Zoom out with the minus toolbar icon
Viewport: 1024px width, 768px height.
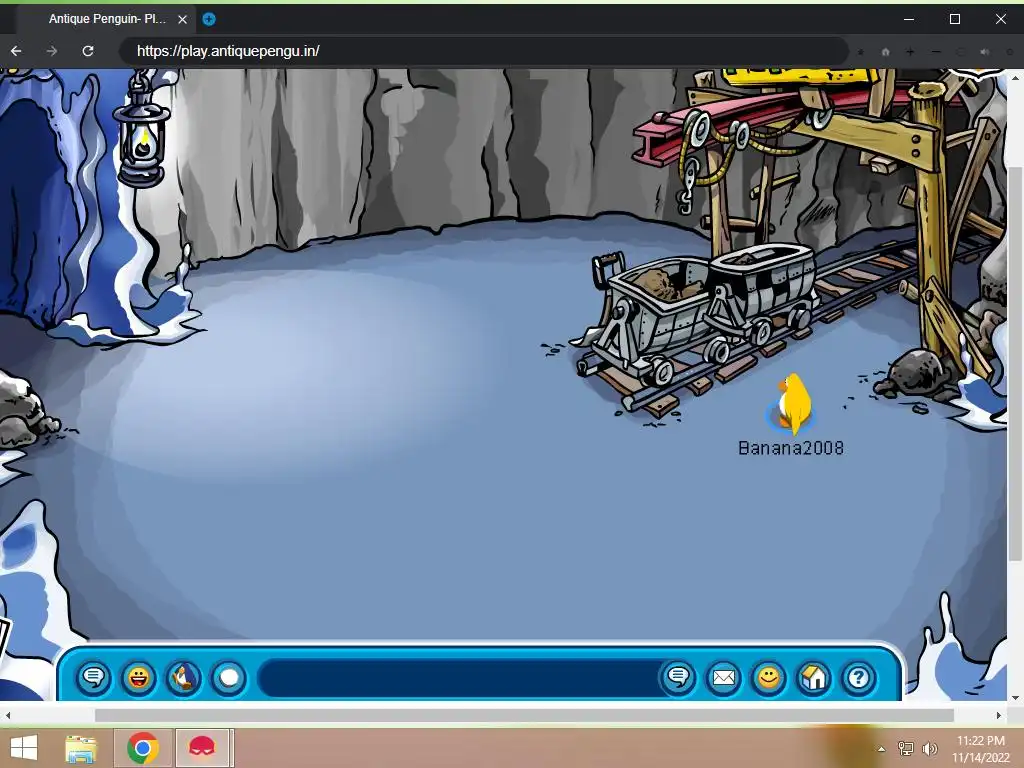[x=936, y=52]
